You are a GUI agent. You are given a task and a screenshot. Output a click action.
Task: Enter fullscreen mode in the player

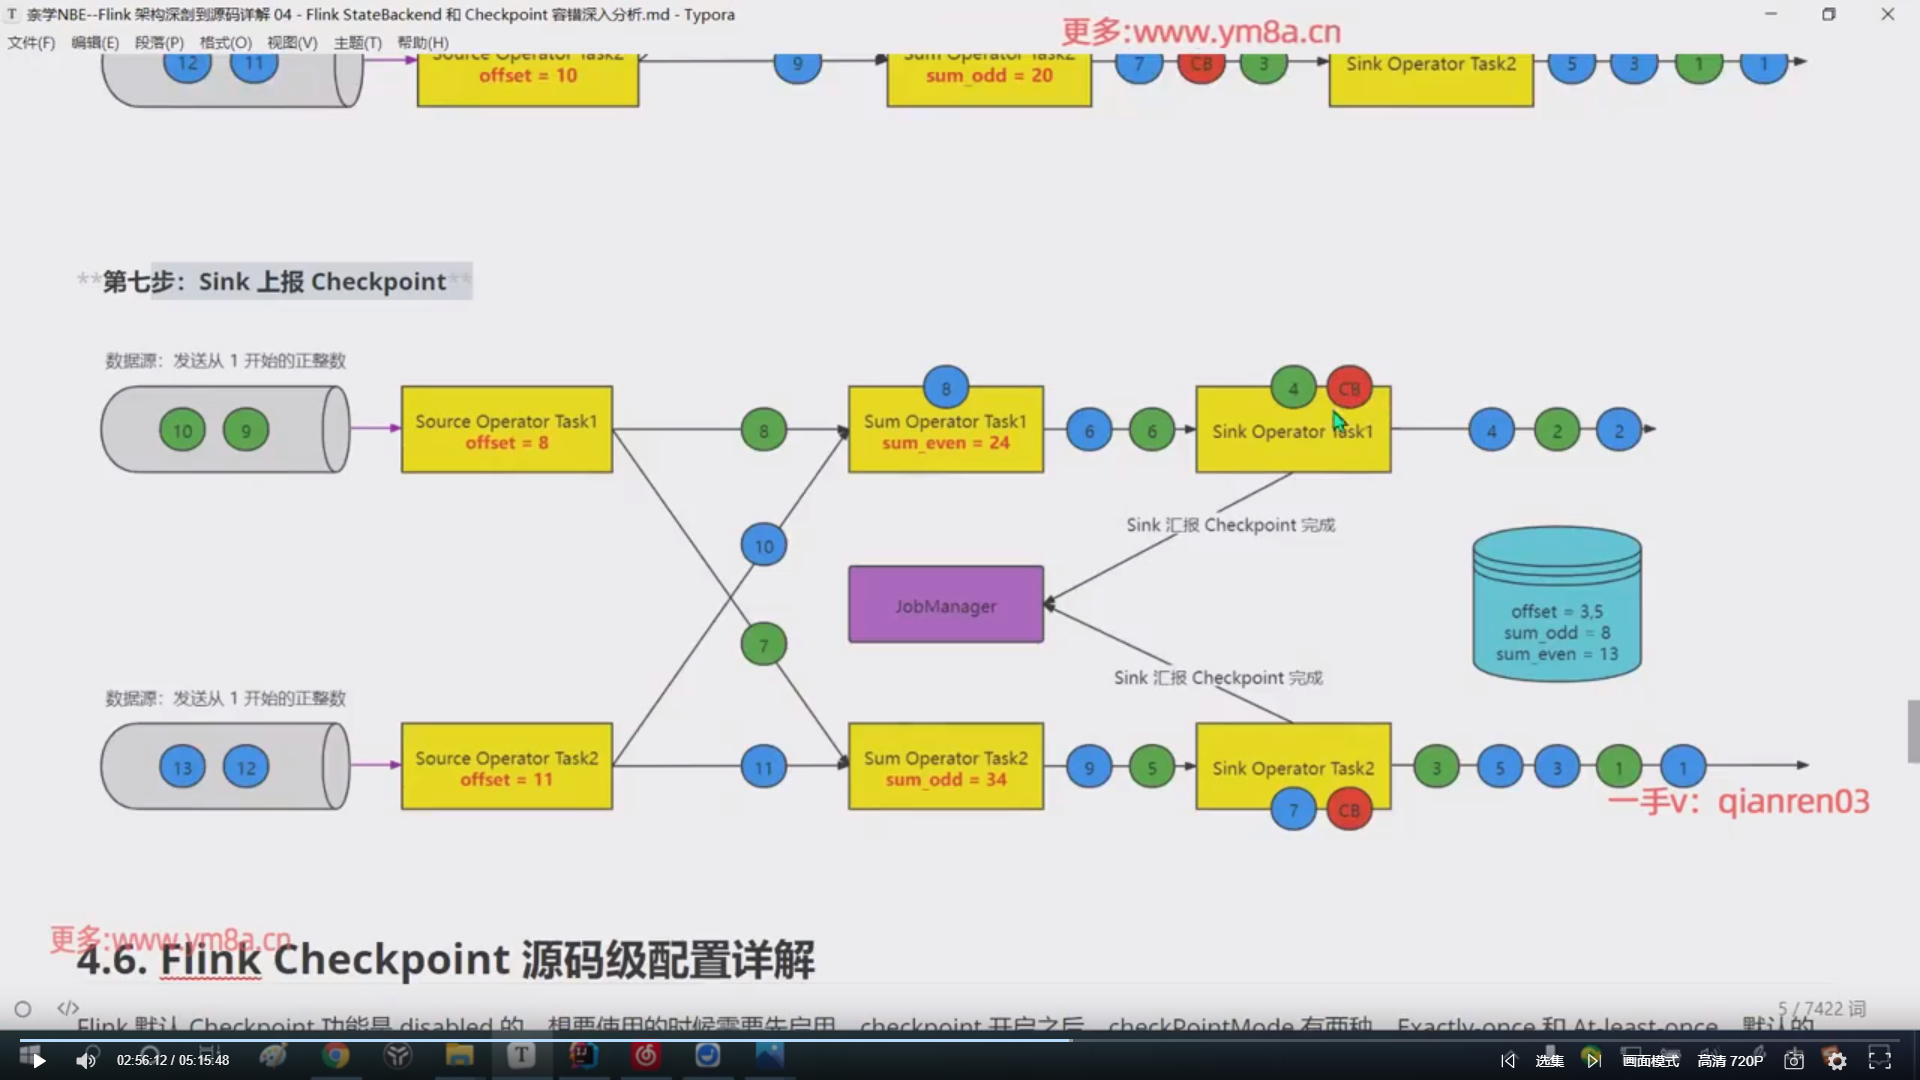[1880, 1060]
